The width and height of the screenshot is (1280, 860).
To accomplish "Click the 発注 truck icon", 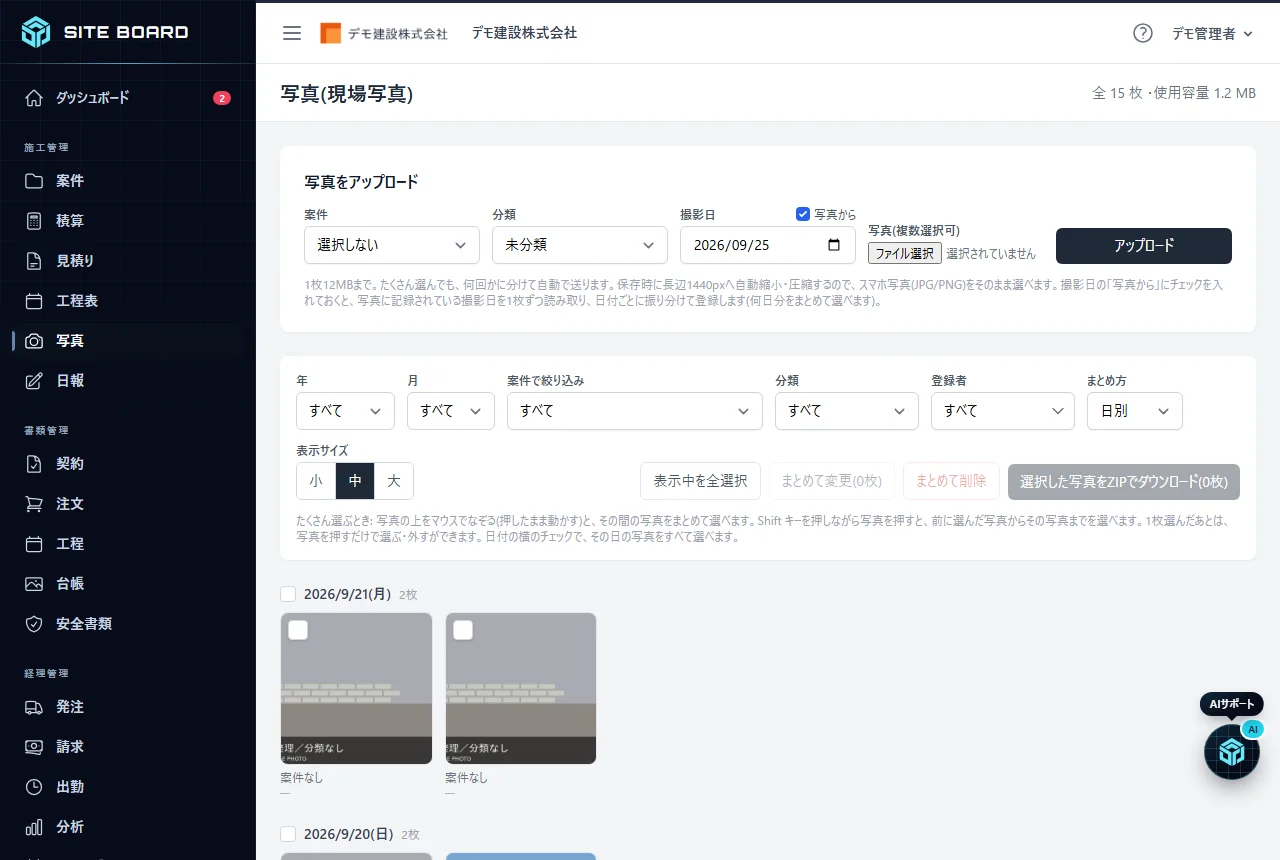I will click(34, 707).
